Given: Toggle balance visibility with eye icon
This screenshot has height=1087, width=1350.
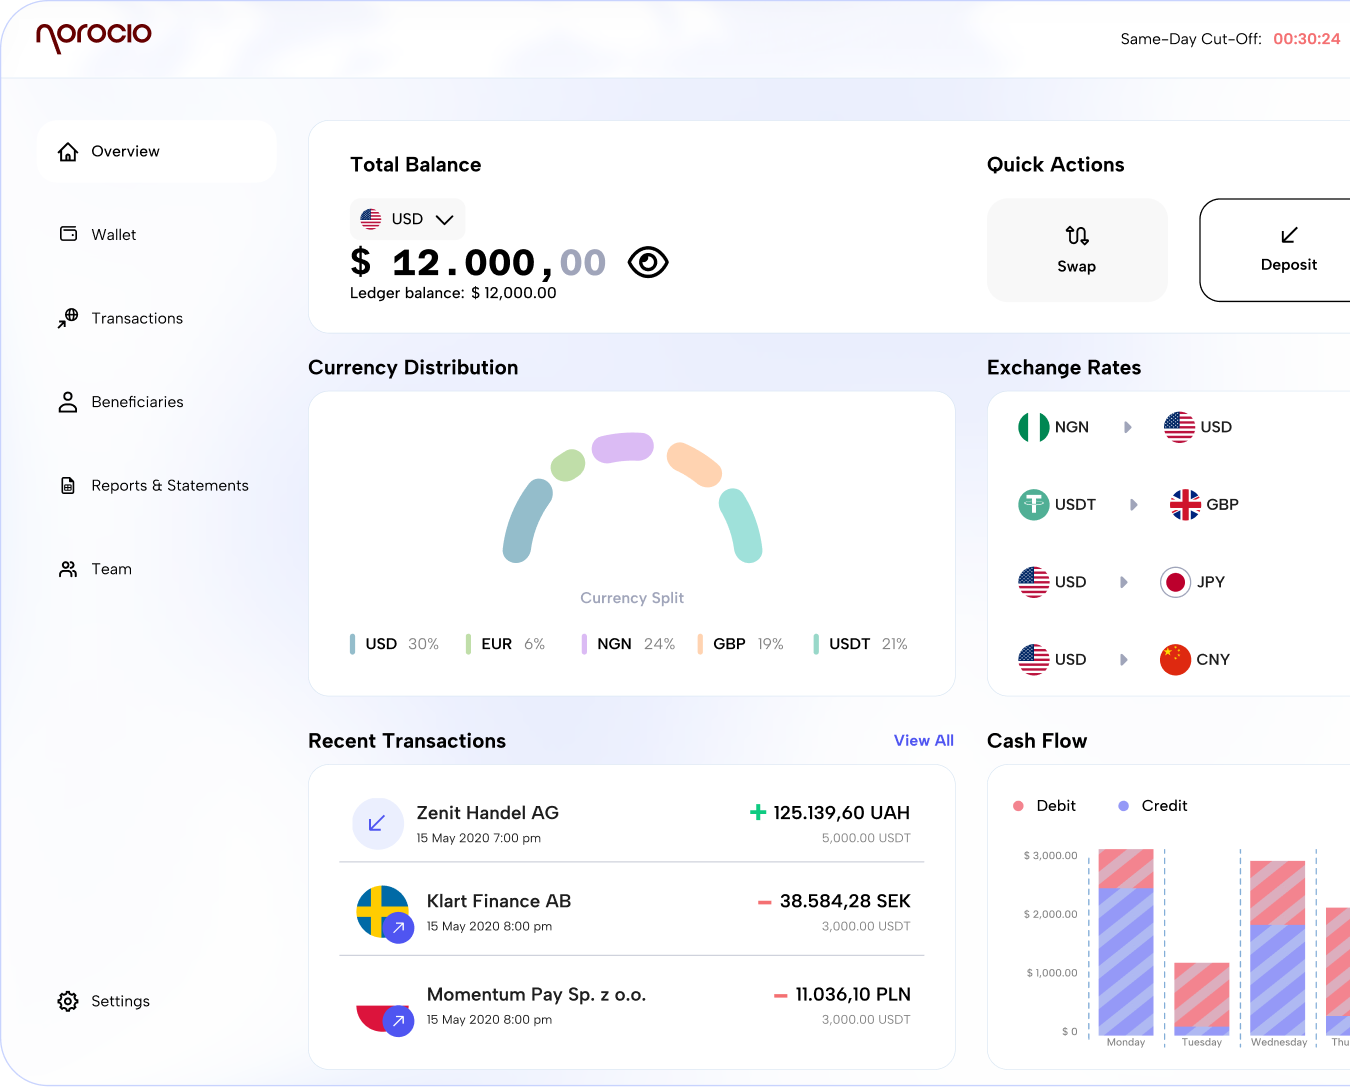Looking at the screenshot, I should [x=647, y=261].
